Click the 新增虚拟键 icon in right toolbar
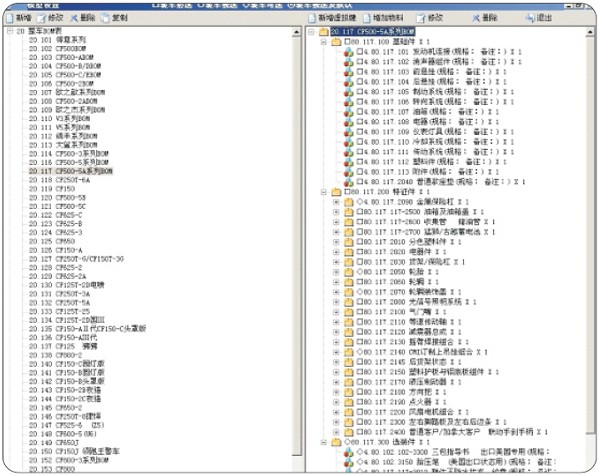The width and height of the screenshot is (599, 475). pyautogui.click(x=312, y=18)
